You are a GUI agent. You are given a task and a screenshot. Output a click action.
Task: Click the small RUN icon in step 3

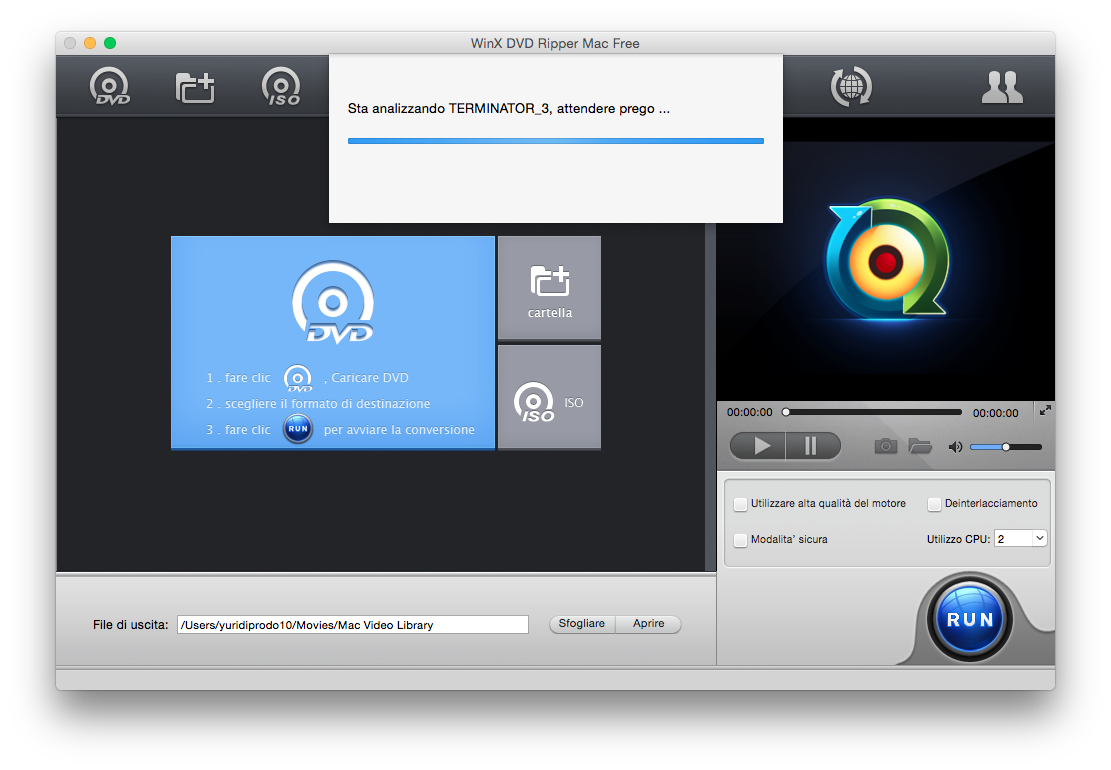pyautogui.click(x=298, y=429)
